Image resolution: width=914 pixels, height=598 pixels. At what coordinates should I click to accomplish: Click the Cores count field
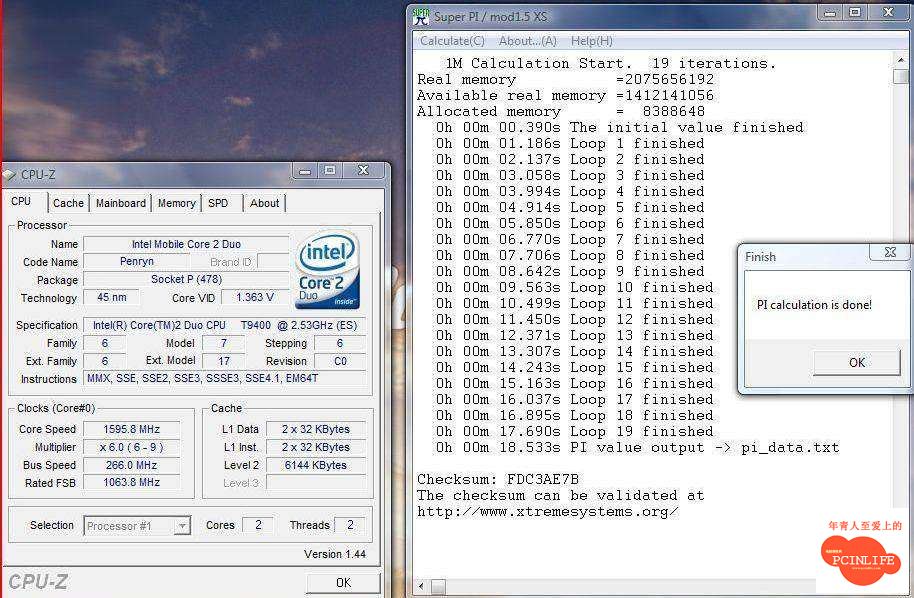click(258, 525)
